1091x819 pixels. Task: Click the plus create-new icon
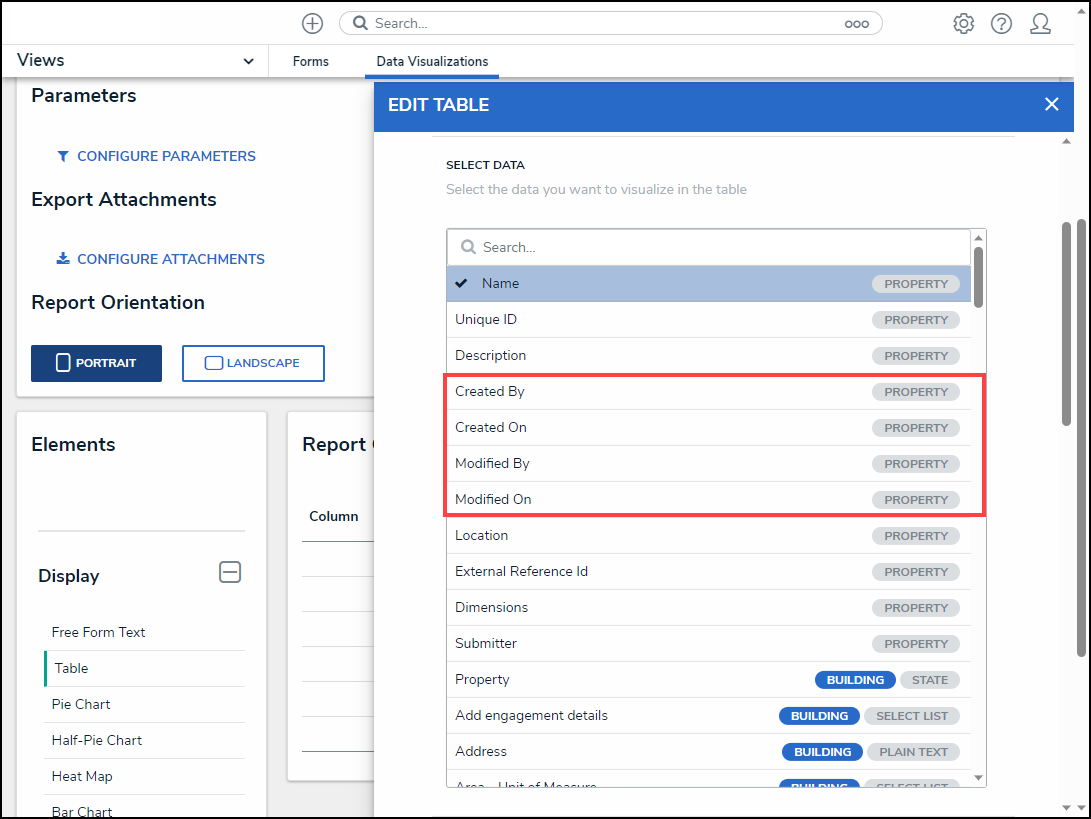pyautogui.click(x=313, y=23)
